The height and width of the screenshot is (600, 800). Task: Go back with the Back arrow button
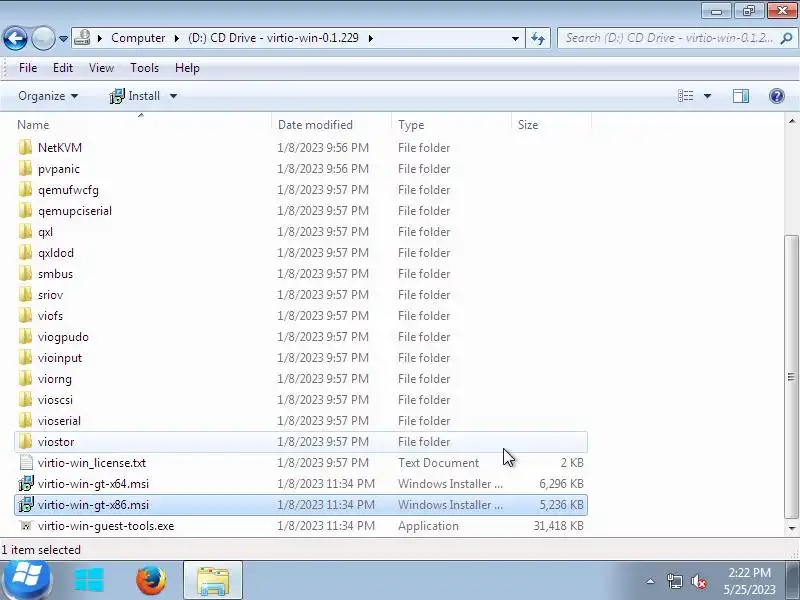pyautogui.click(x=15, y=38)
